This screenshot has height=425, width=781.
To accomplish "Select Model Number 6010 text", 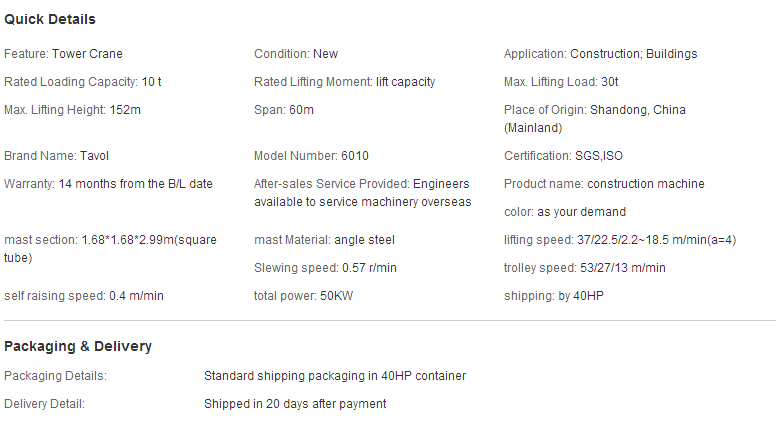I will click(x=355, y=156).
